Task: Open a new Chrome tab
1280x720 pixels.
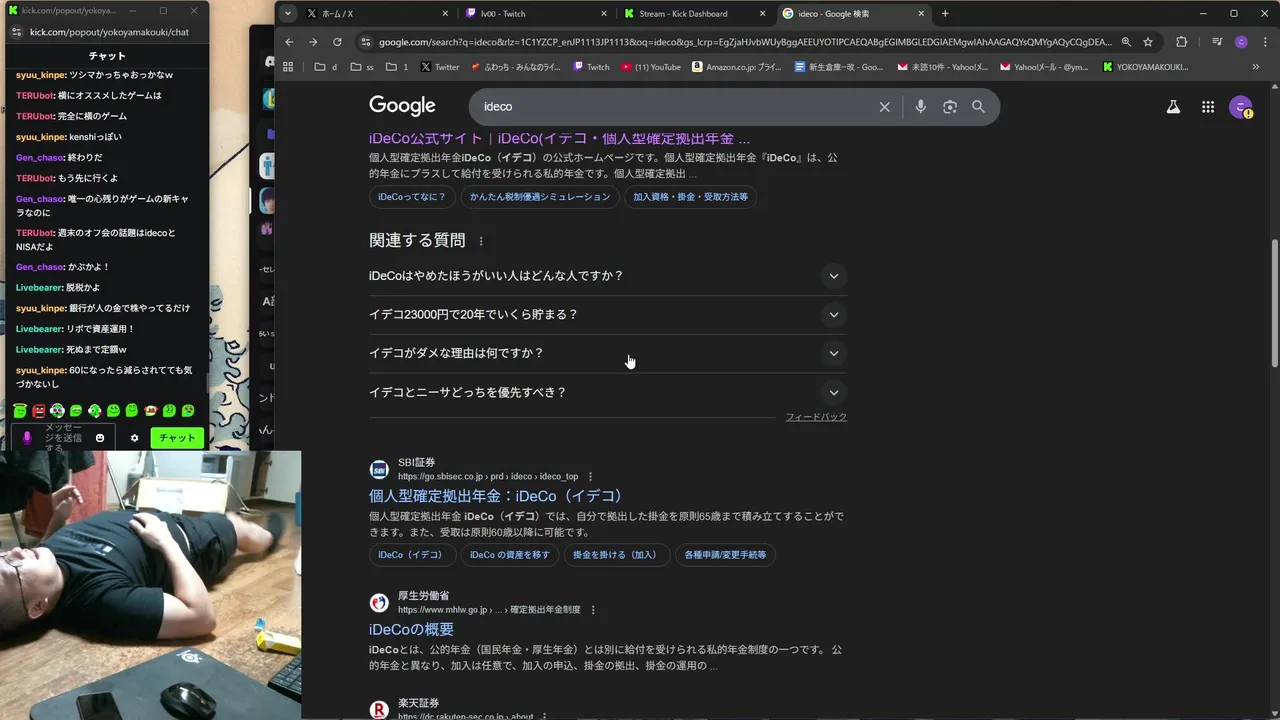Action: tap(945, 14)
